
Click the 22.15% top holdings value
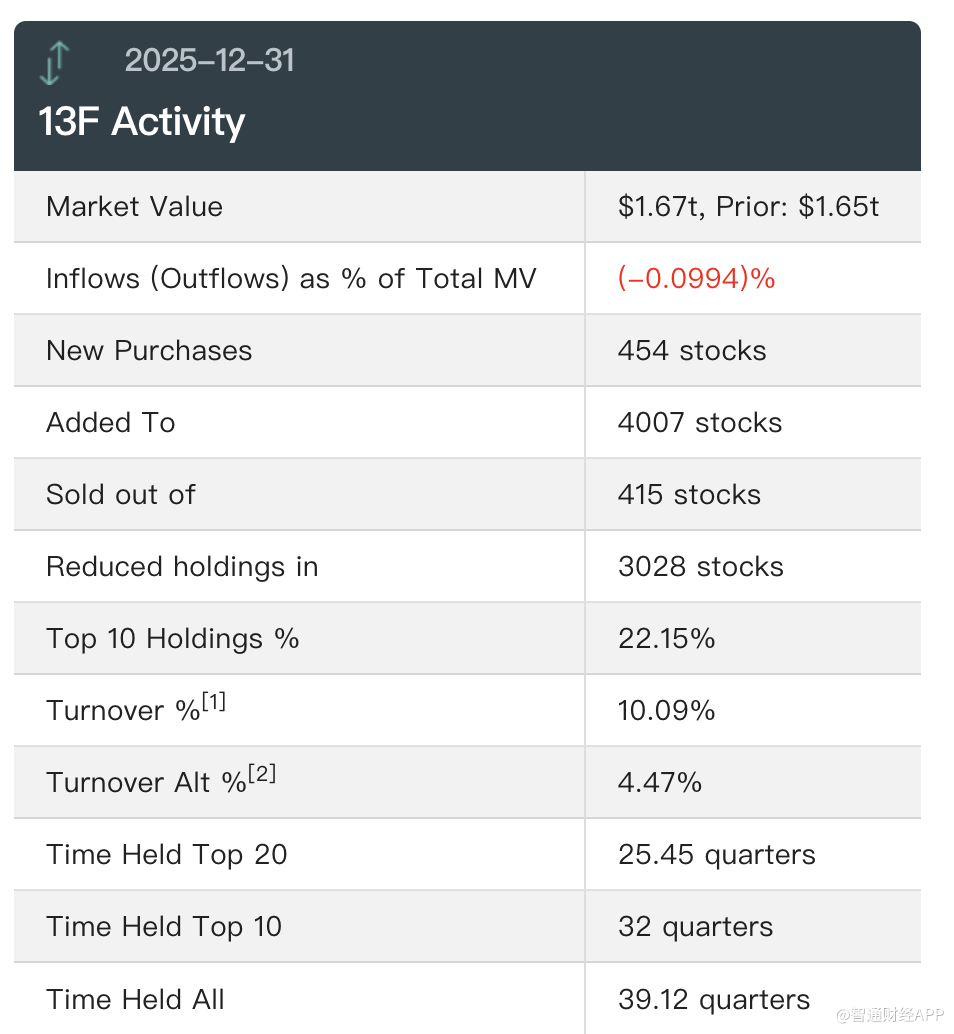pyautogui.click(x=666, y=639)
